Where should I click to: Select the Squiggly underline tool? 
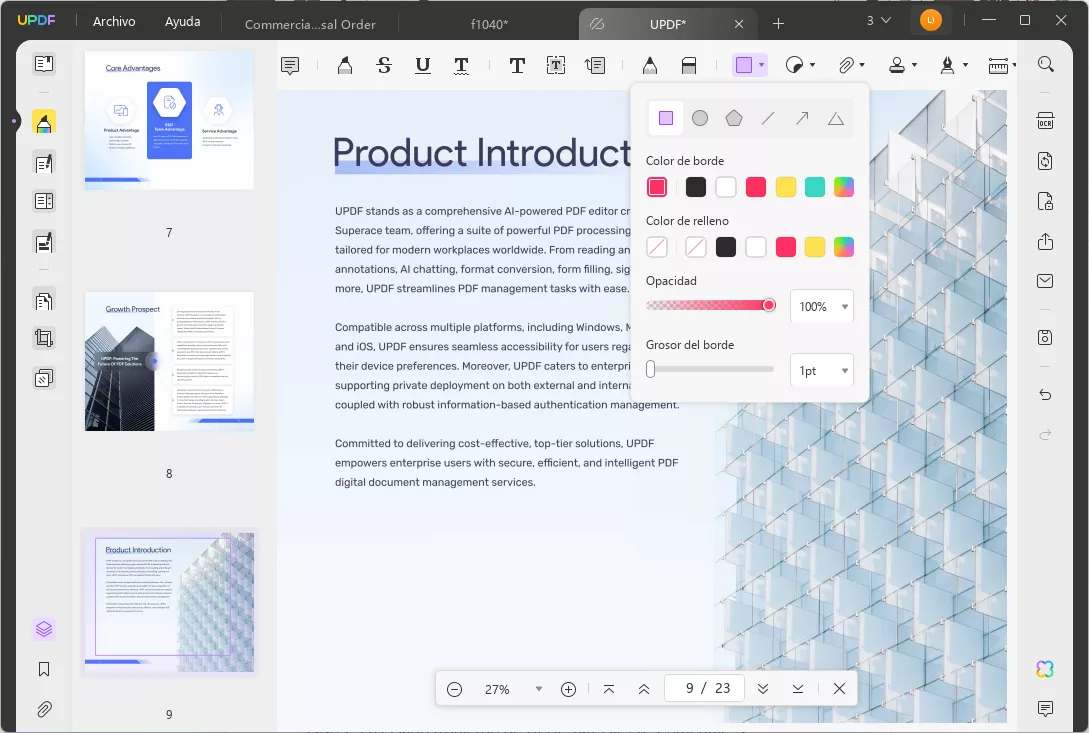point(461,65)
